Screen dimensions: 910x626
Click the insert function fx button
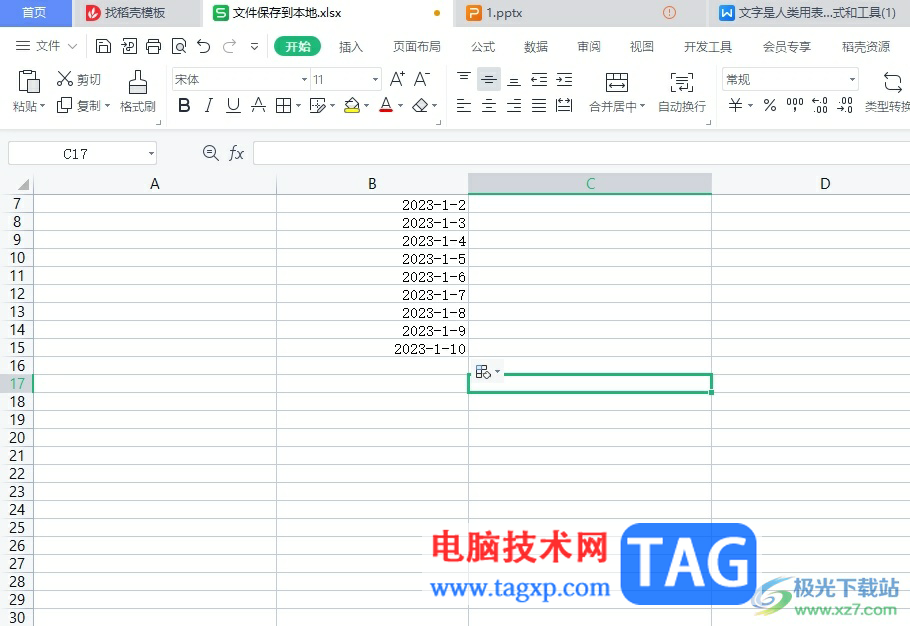236,154
